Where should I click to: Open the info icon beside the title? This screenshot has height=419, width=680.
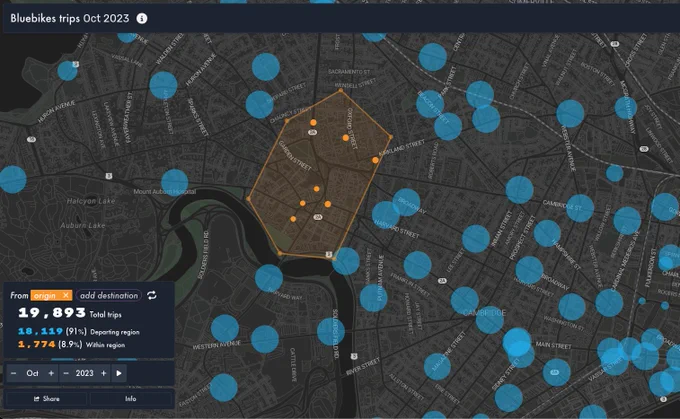click(142, 18)
